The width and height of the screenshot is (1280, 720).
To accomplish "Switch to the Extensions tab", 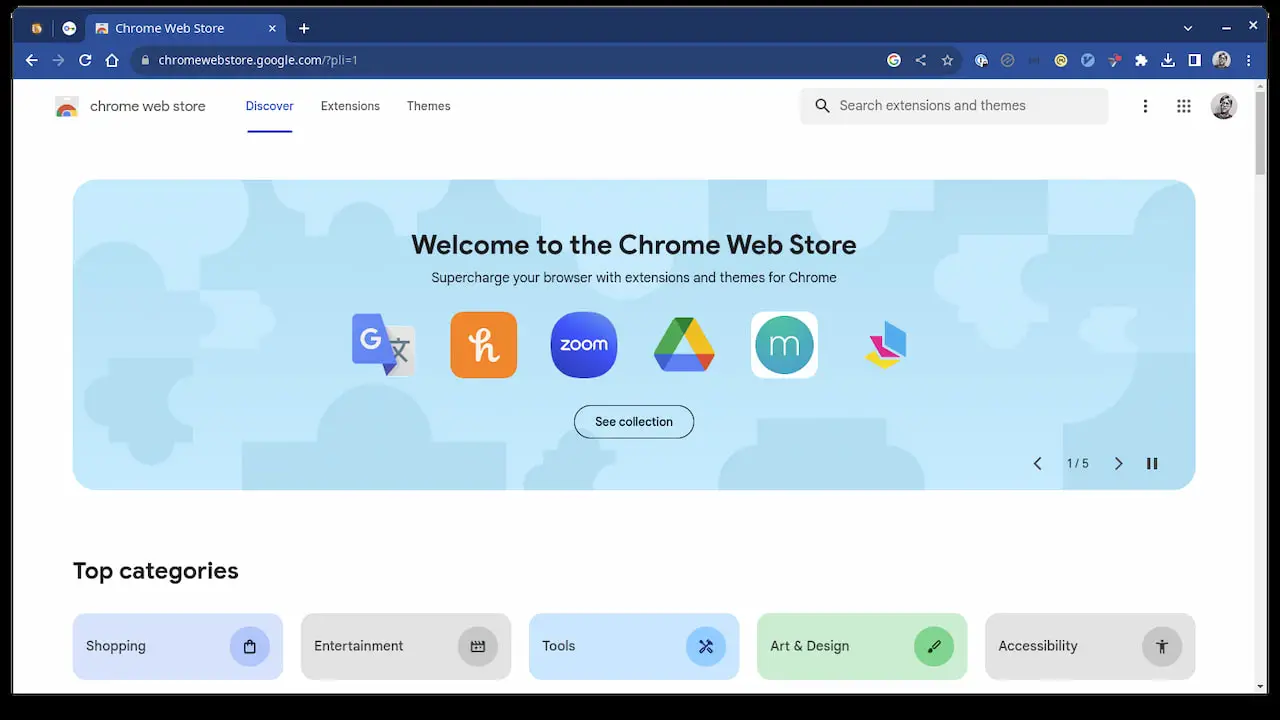I will point(350,106).
